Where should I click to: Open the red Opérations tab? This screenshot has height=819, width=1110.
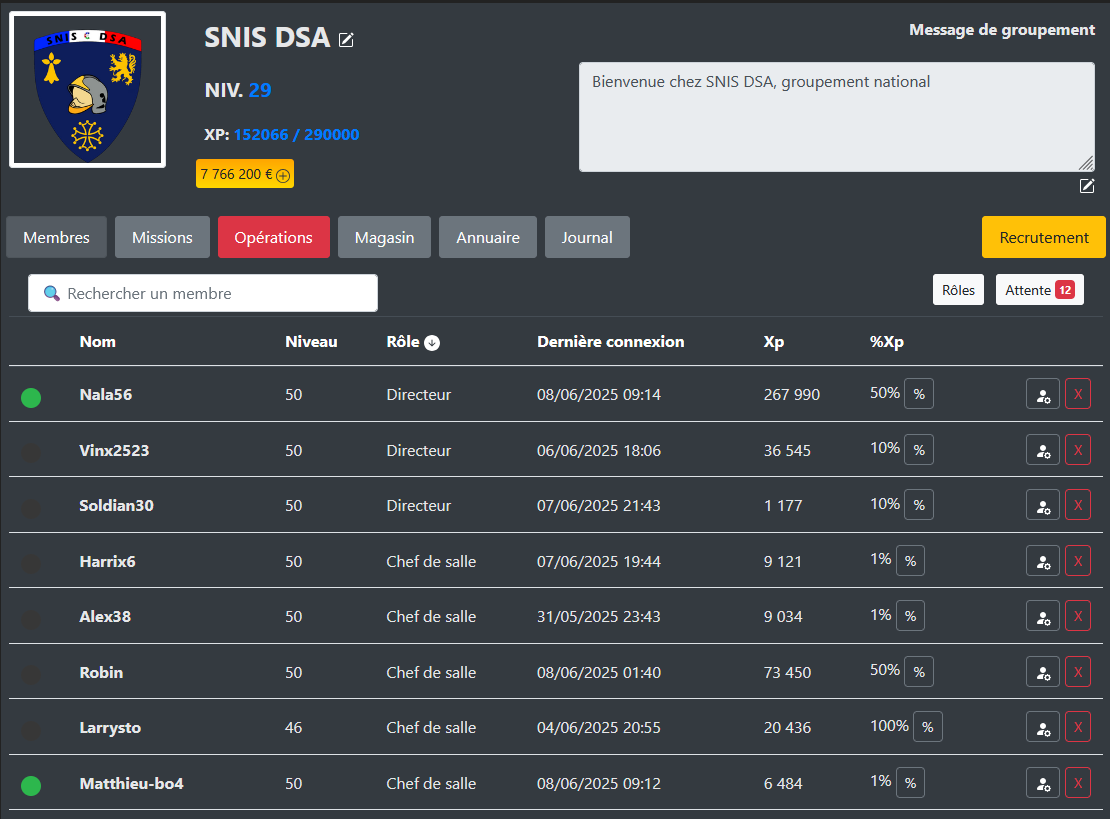pyautogui.click(x=273, y=238)
